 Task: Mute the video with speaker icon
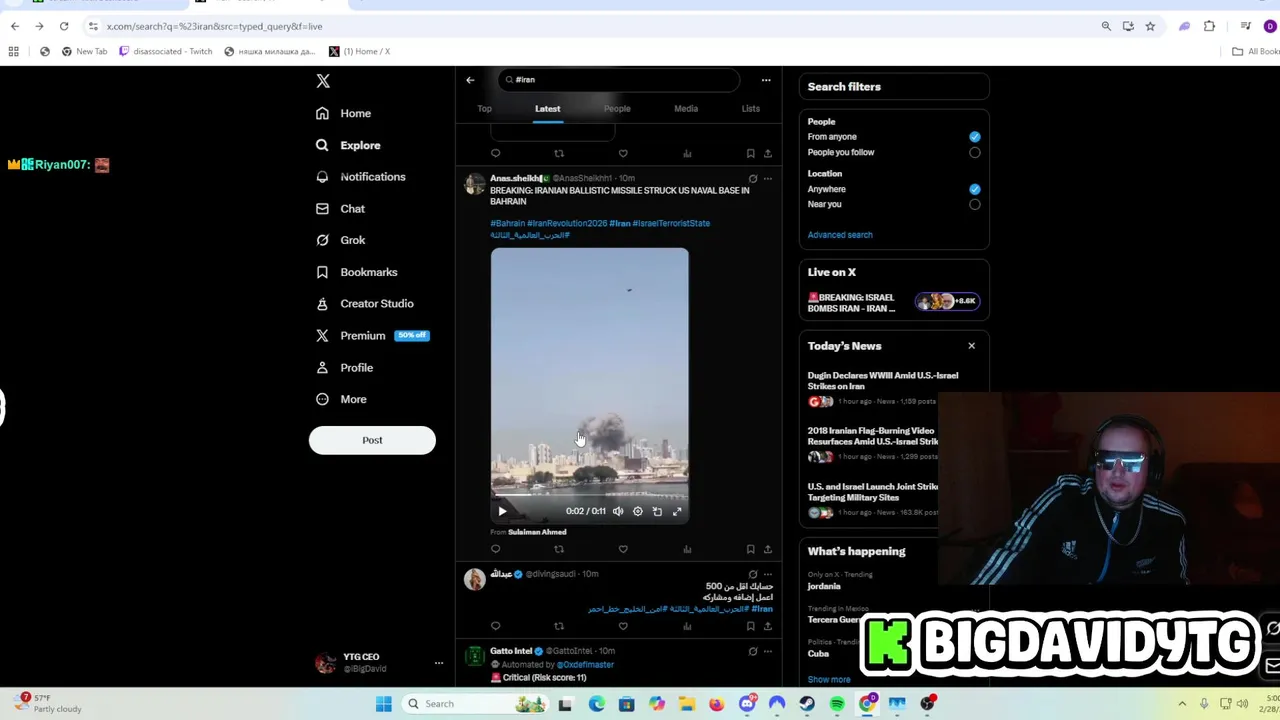click(x=618, y=511)
